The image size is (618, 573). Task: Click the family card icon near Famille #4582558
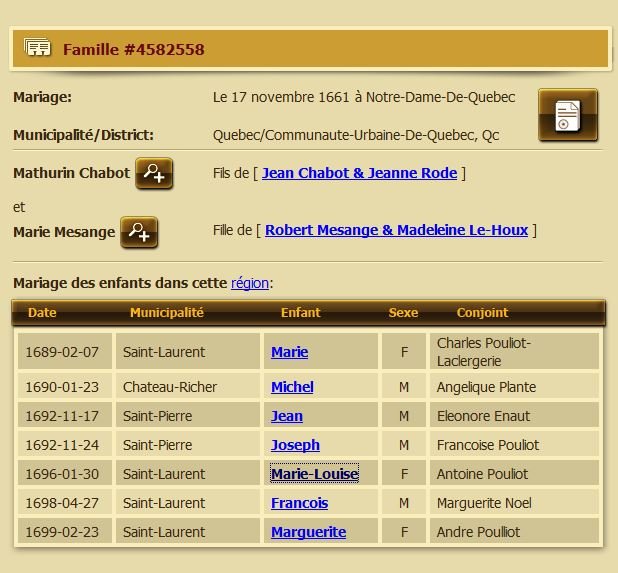(37, 48)
